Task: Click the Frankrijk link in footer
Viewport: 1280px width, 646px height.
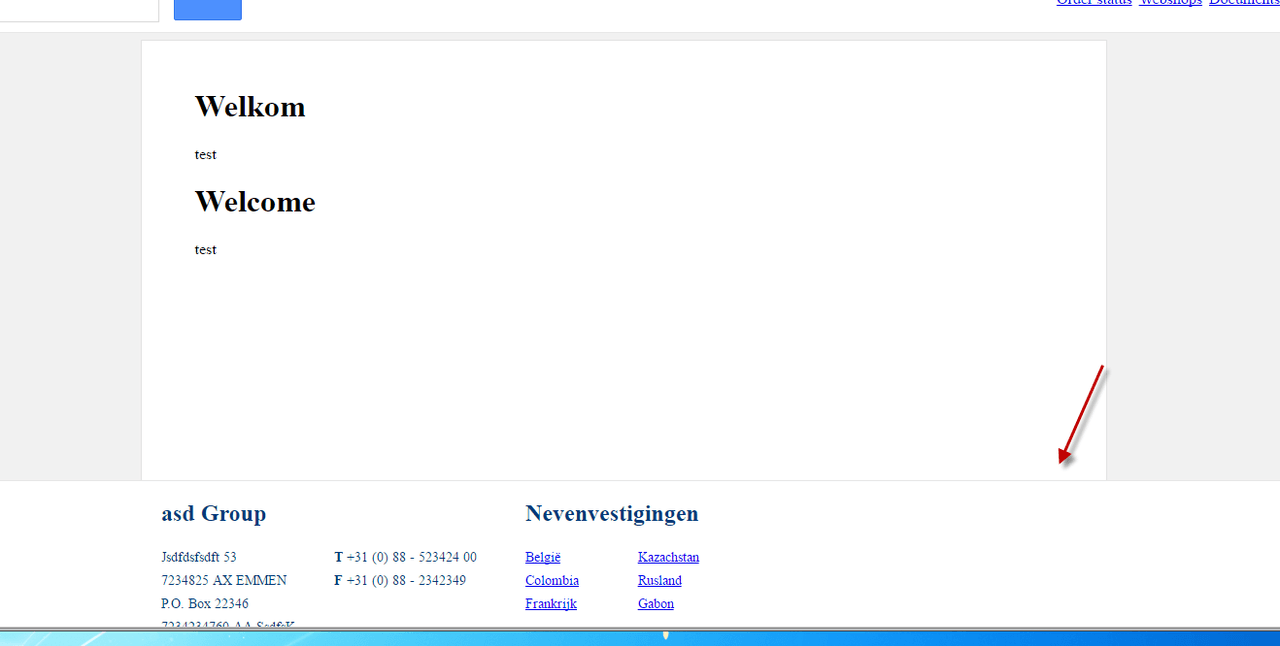Action: tap(551, 603)
